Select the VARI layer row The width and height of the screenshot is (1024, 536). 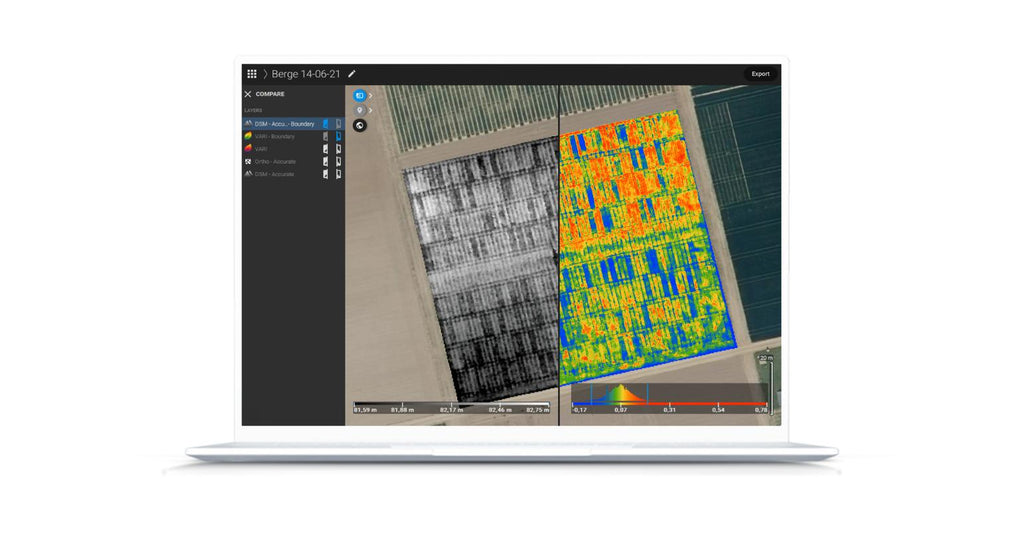pyautogui.click(x=293, y=149)
